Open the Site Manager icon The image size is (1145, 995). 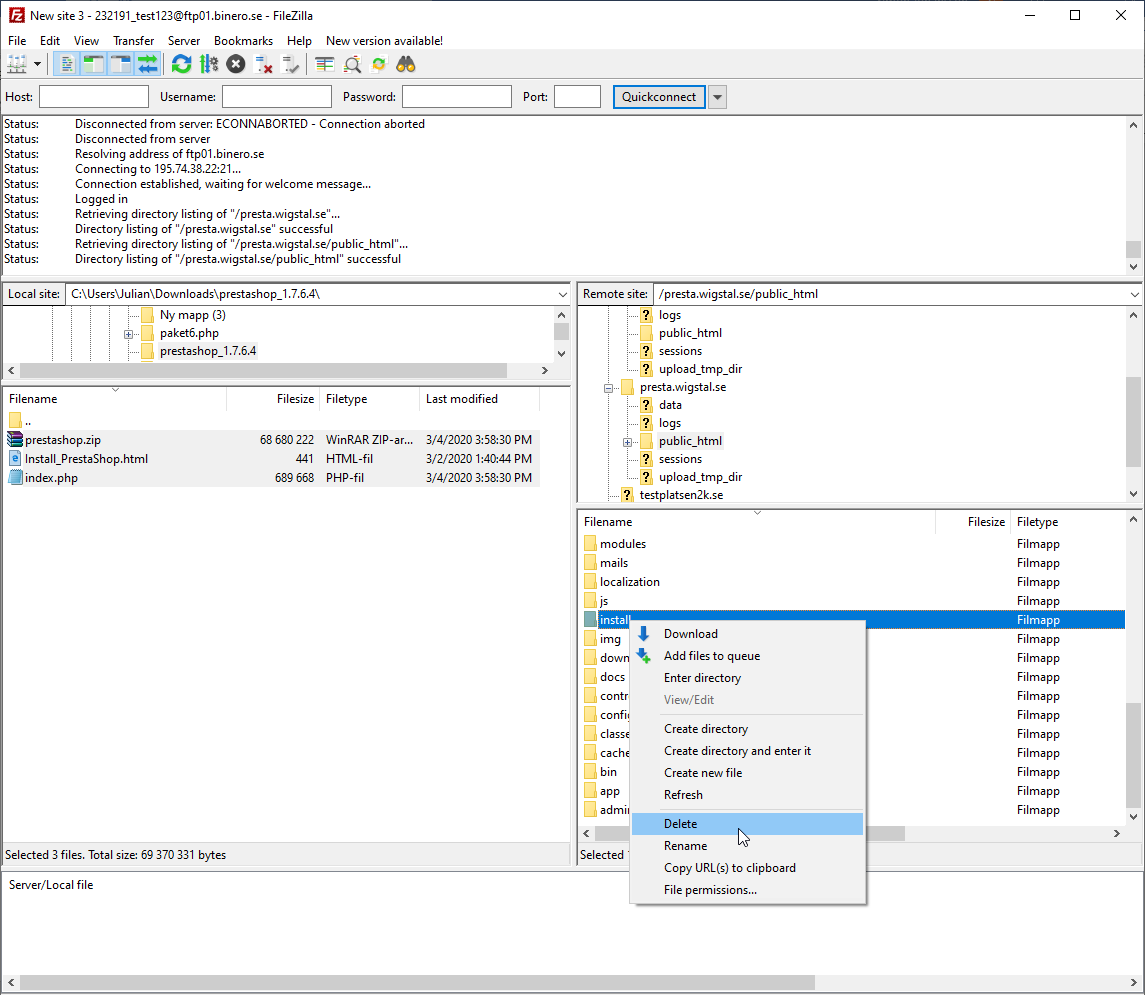(x=17, y=64)
